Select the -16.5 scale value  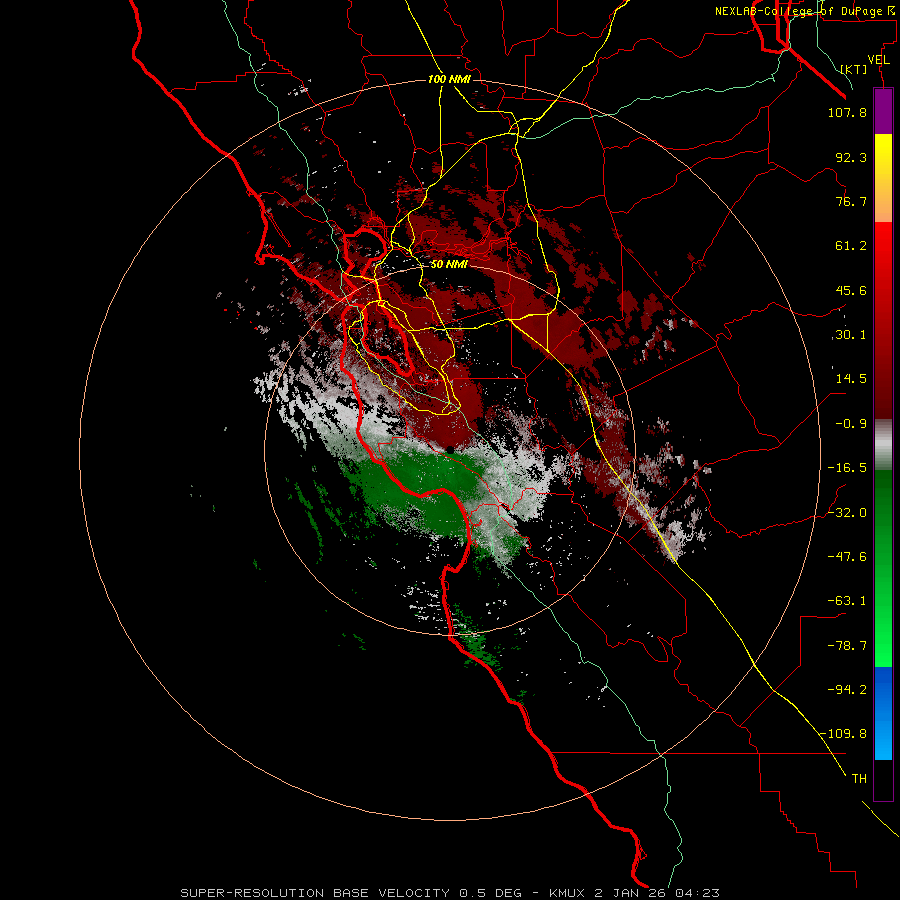[x=847, y=468]
